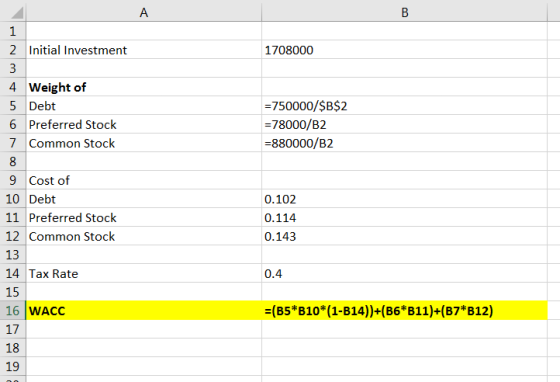Select row 10 header

click(x=13, y=199)
